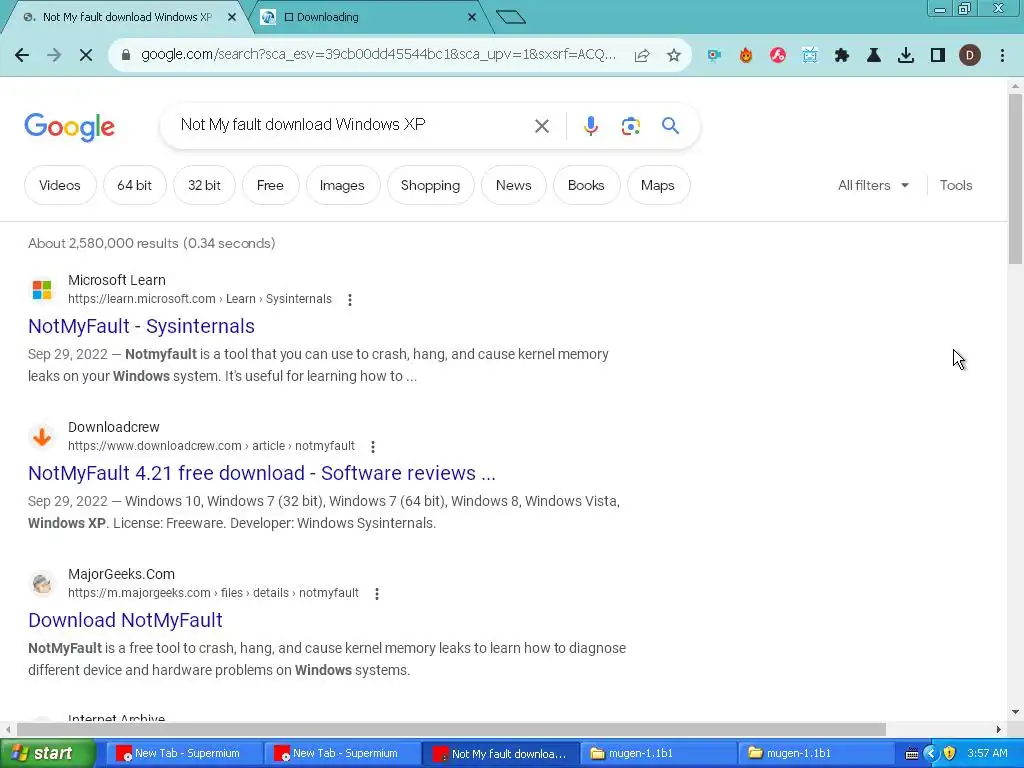The image size is (1024, 768).
Task: Open the profile D avatar
Action: (970, 56)
